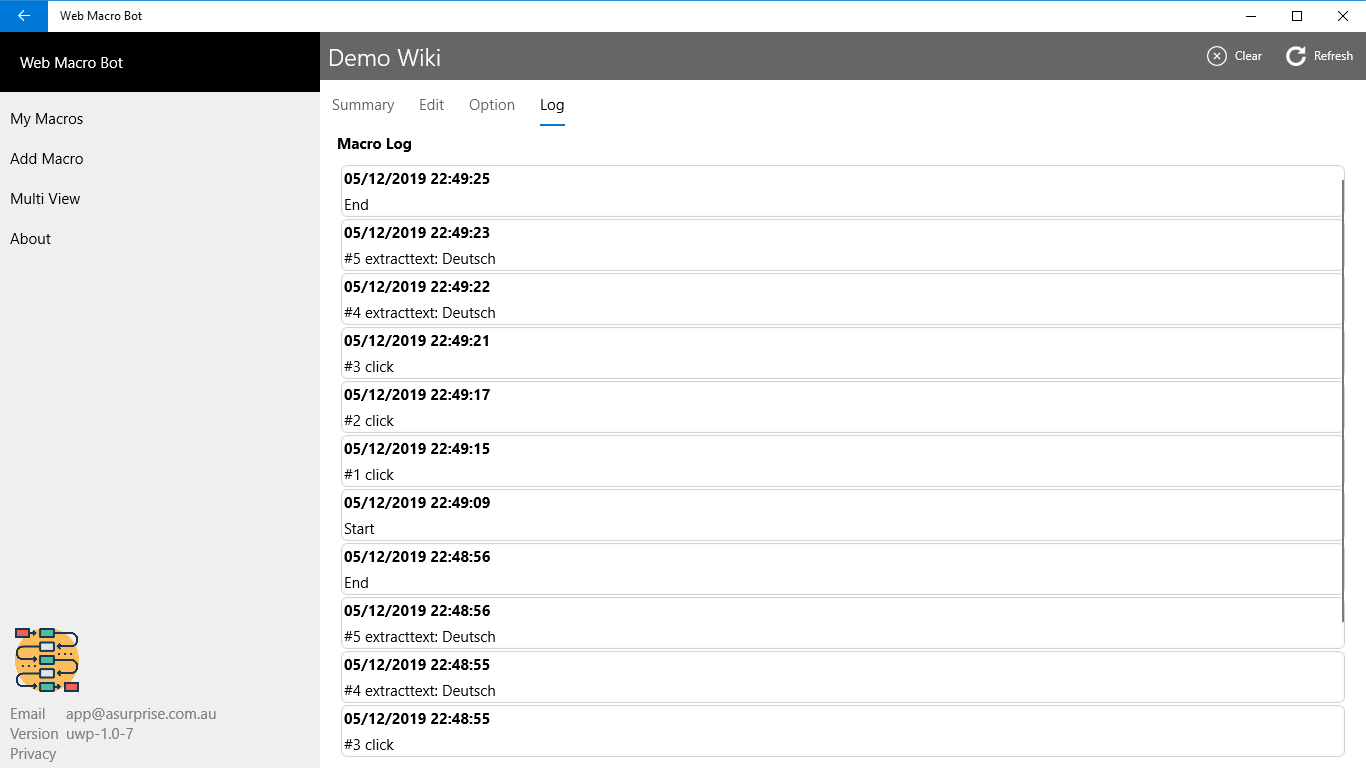
Task: Switch to the Edit tab
Action: click(432, 105)
